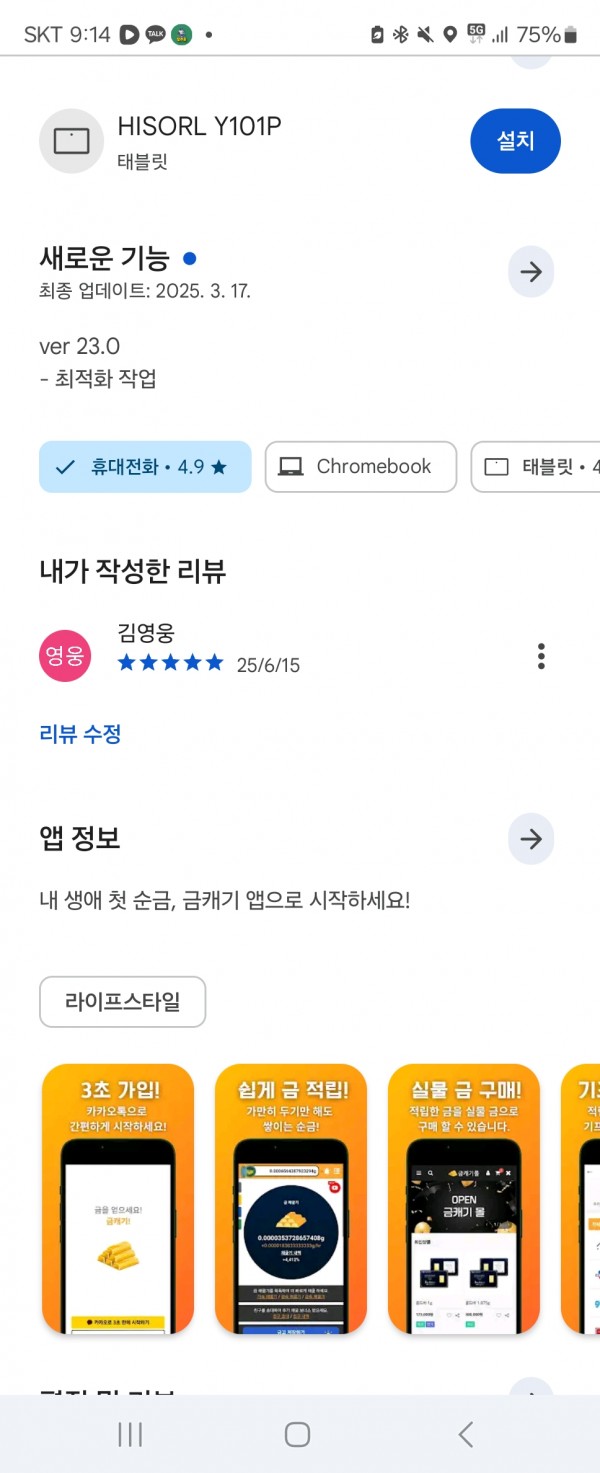
Task: Install the app on the HISORL Y101P
Action: pos(515,141)
